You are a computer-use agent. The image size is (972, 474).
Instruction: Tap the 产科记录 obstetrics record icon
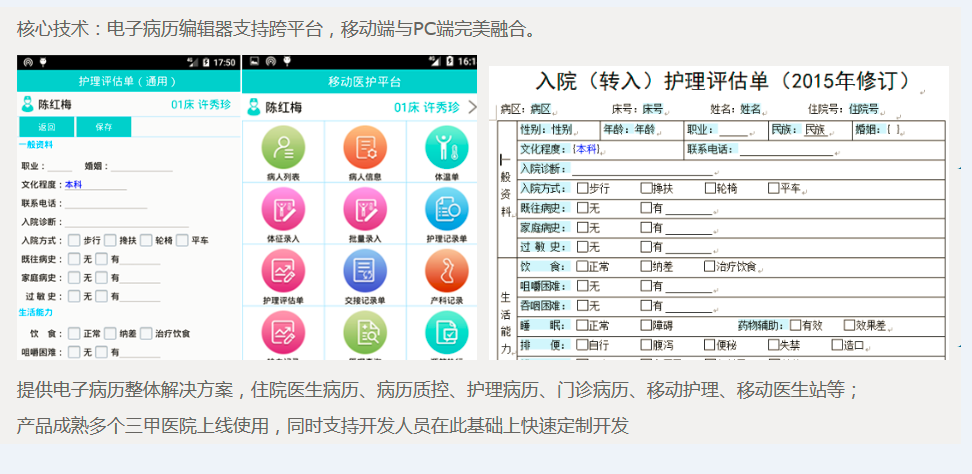click(x=446, y=270)
